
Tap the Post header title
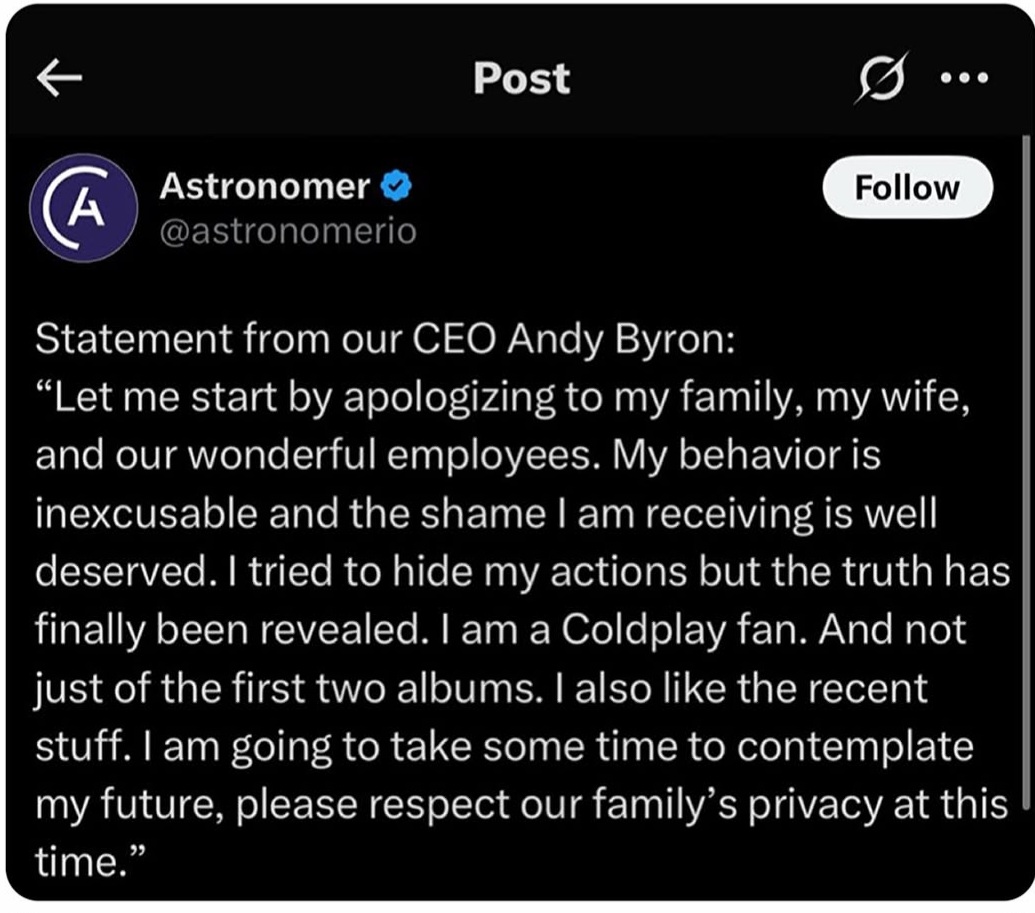(x=521, y=79)
